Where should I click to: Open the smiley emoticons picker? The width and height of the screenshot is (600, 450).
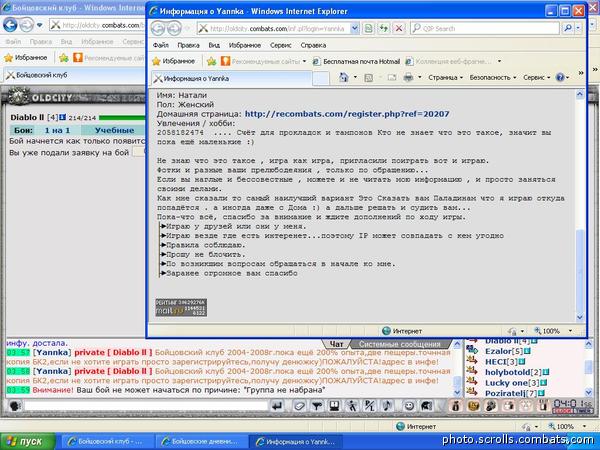(409, 406)
